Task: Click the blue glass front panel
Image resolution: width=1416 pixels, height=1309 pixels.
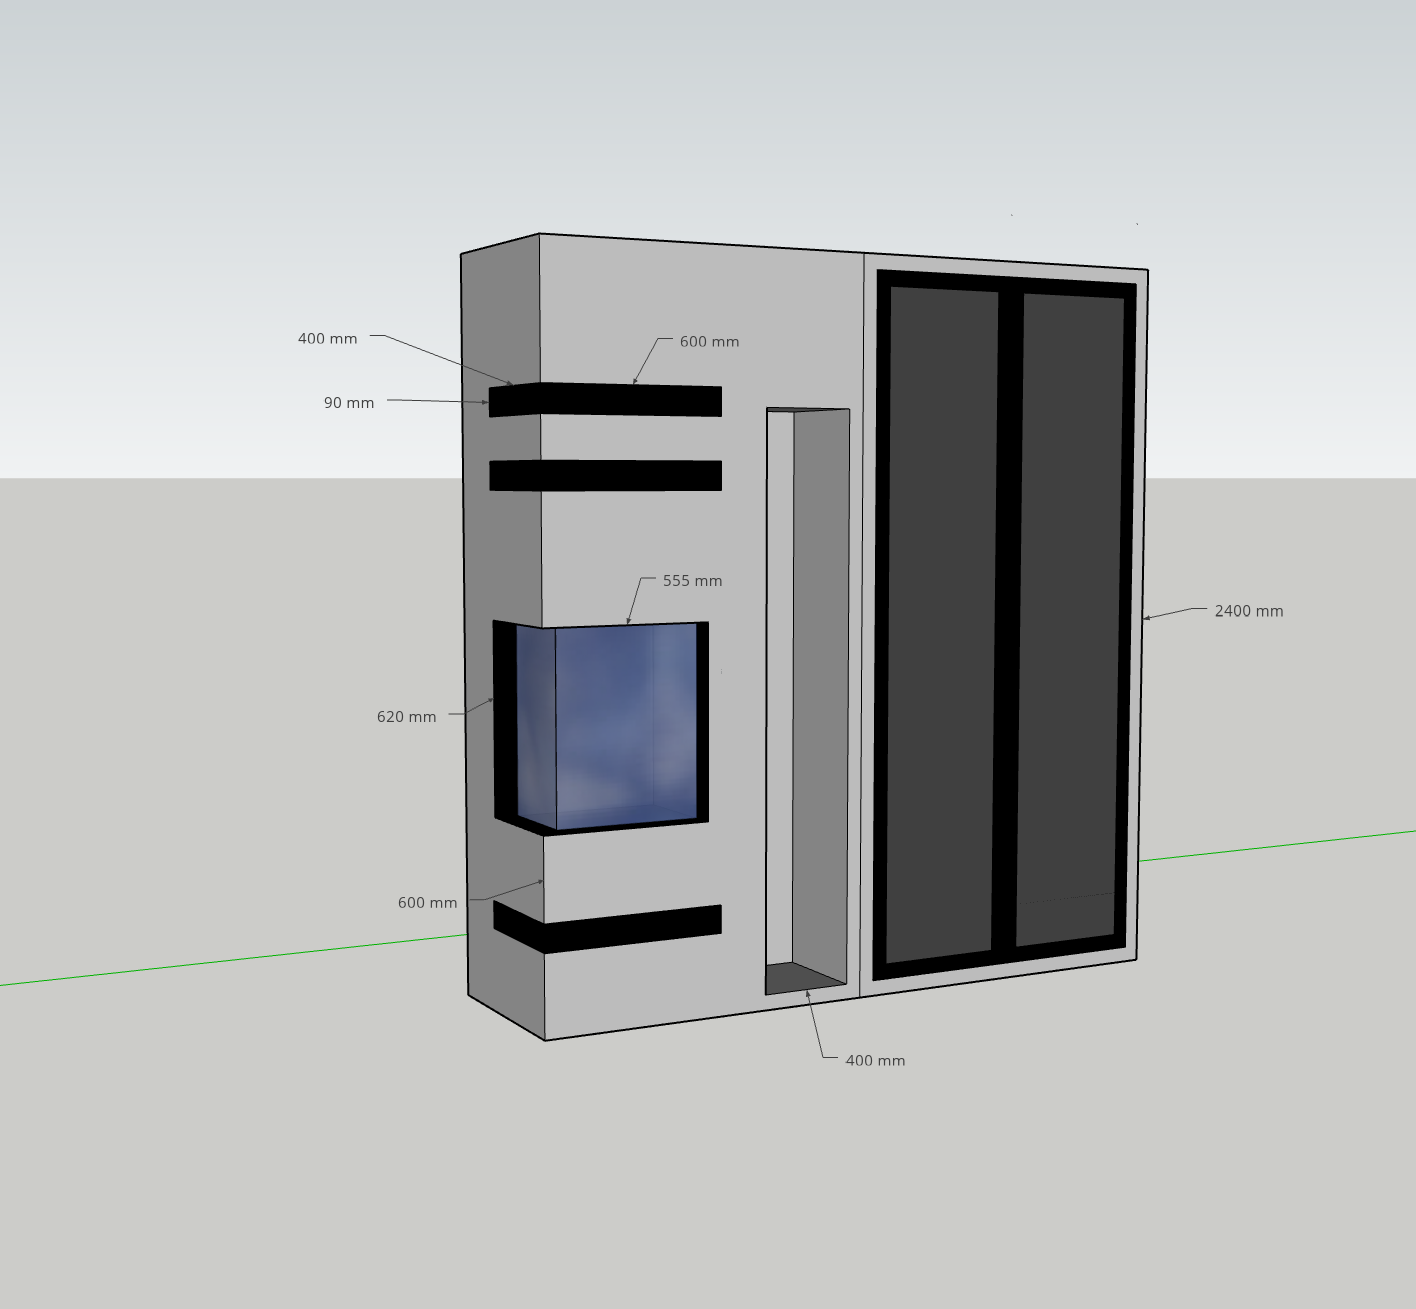Action: [x=625, y=725]
